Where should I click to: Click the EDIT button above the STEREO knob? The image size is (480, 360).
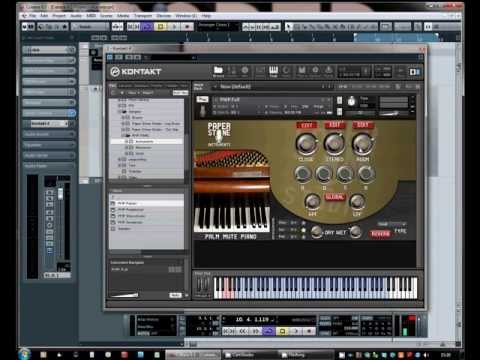(x=334, y=125)
